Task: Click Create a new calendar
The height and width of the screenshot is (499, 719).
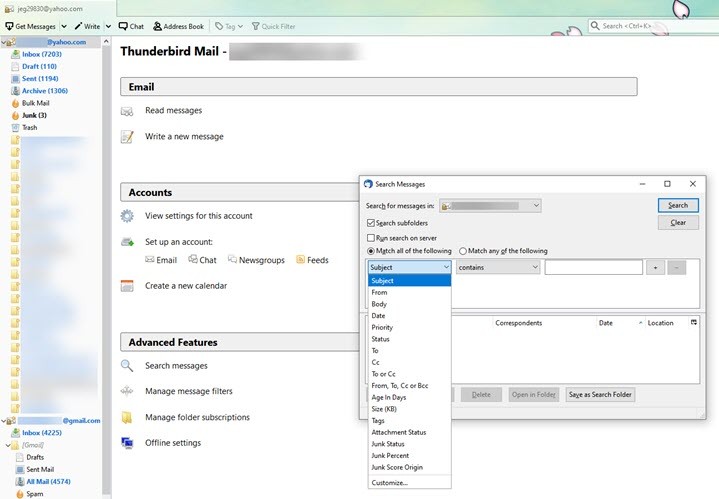Action: [x=186, y=286]
